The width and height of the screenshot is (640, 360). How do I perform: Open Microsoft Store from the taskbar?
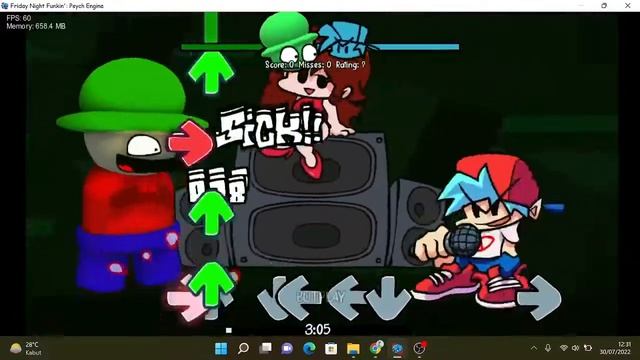(x=331, y=349)
